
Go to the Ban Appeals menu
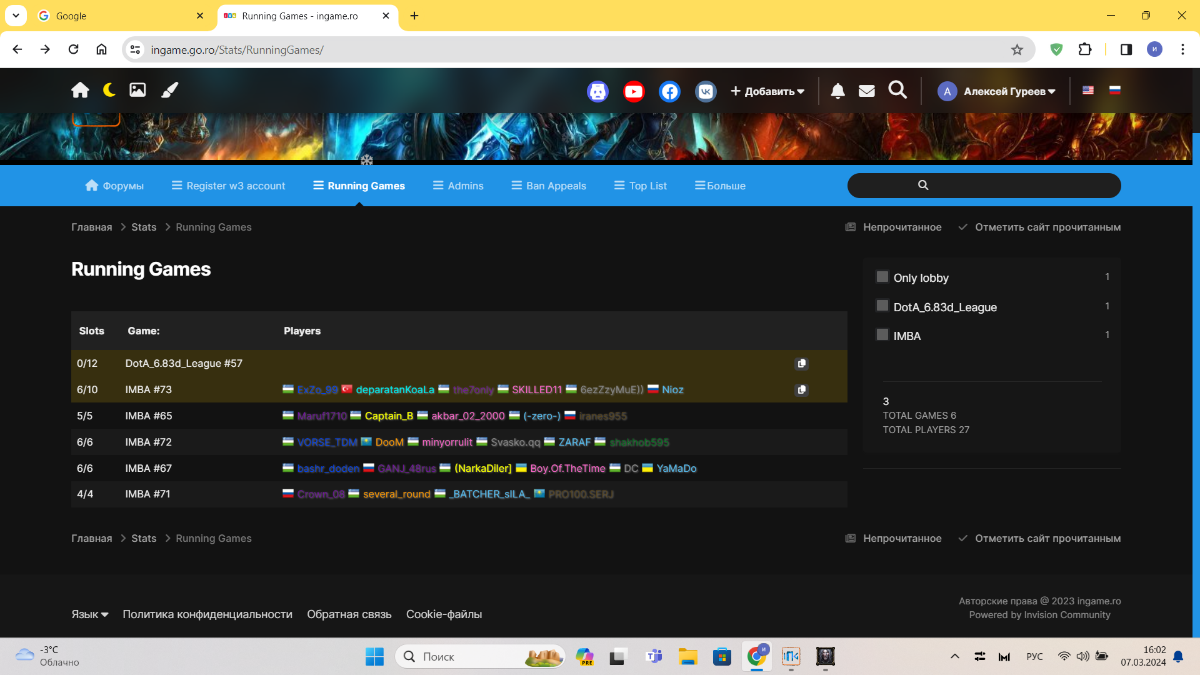click(x=548, y=185)
